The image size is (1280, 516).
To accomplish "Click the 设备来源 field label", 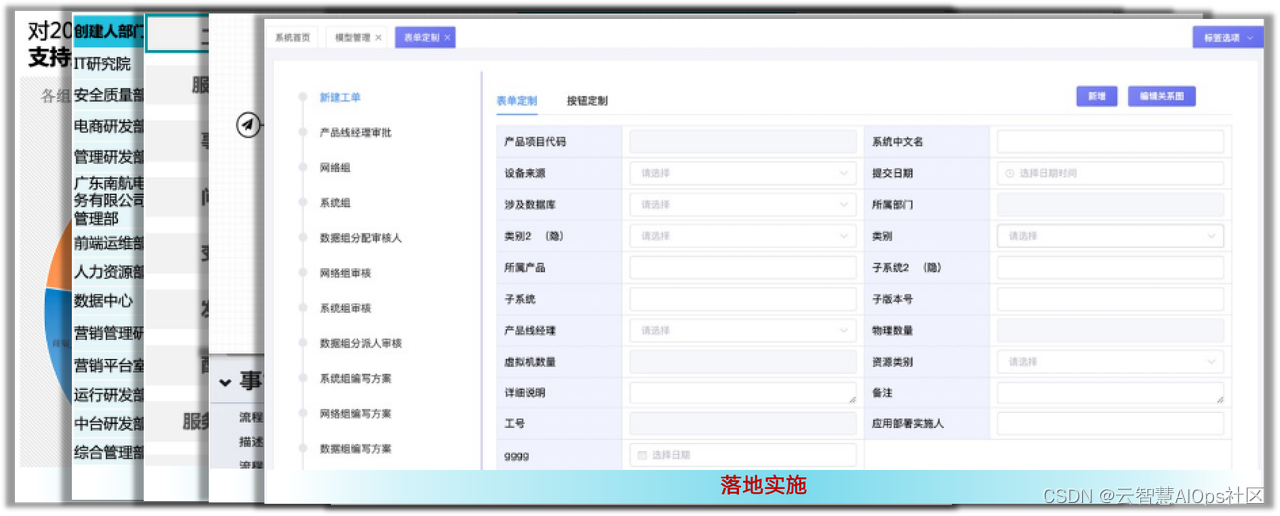I will pos(525,173).
